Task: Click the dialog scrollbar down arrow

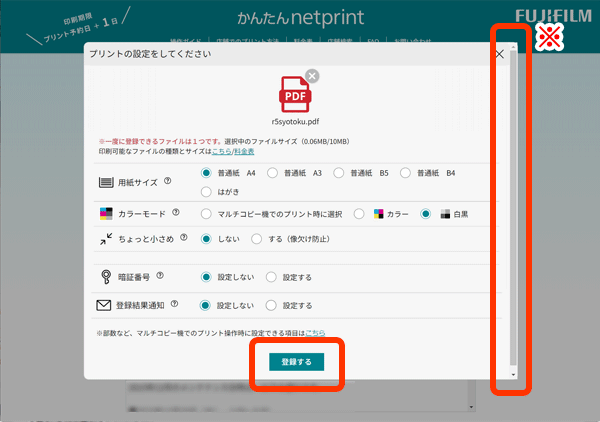Action: click(514, 375)
